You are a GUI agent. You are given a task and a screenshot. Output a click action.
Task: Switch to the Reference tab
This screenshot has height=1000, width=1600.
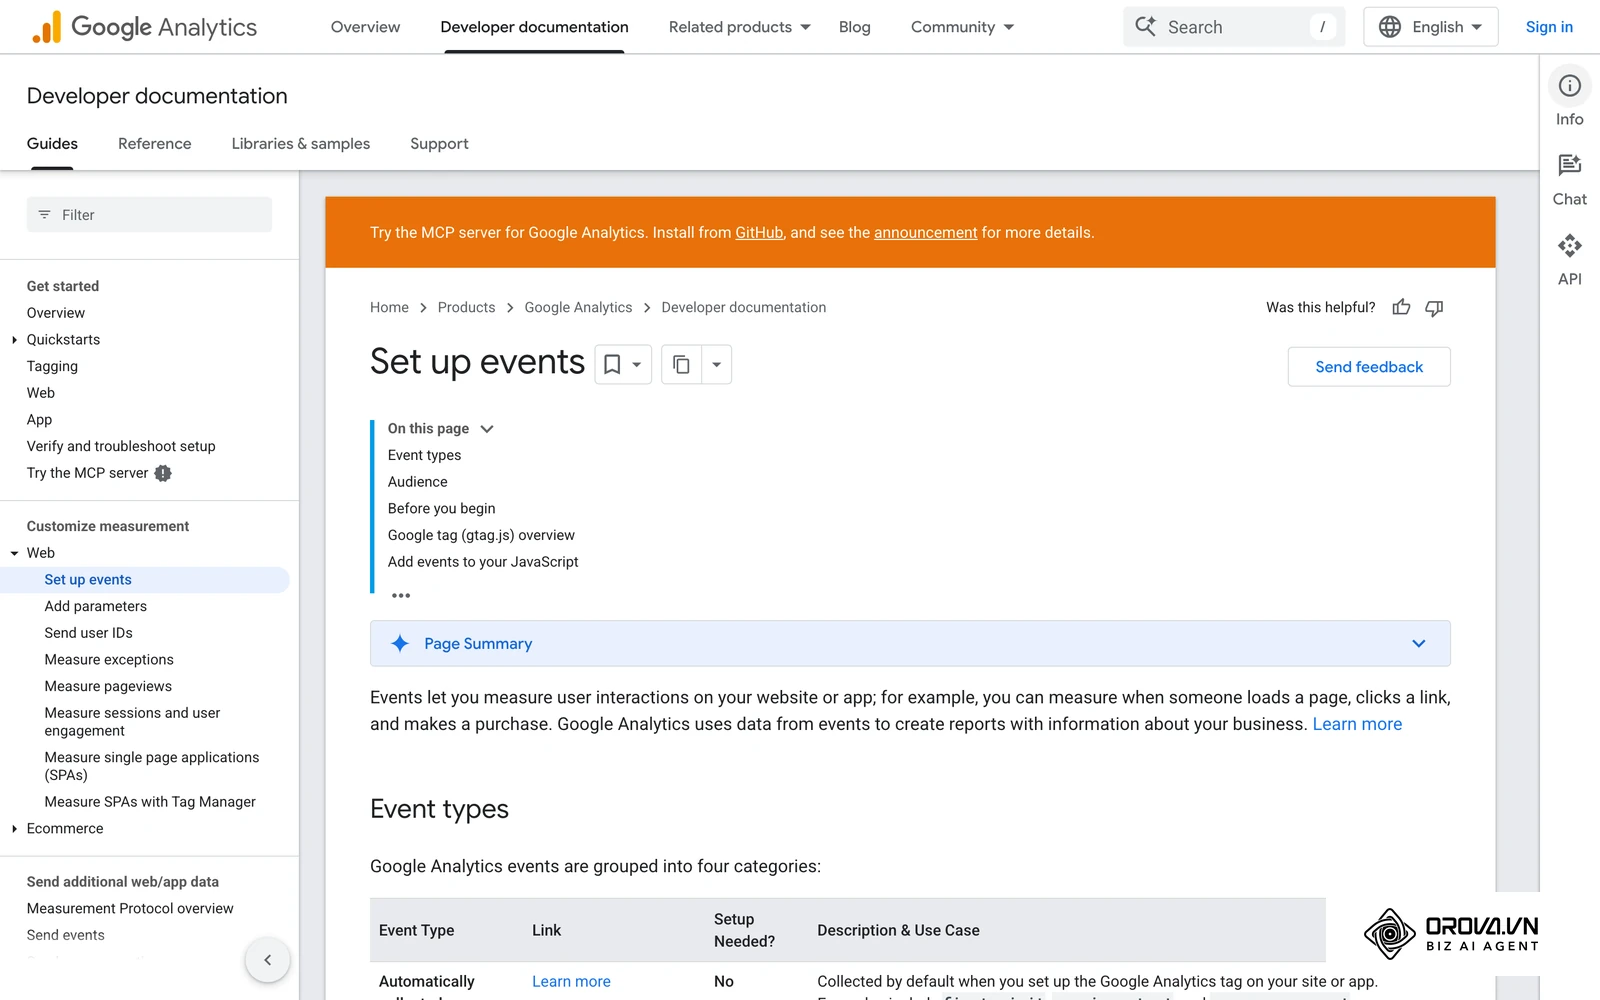154,144
